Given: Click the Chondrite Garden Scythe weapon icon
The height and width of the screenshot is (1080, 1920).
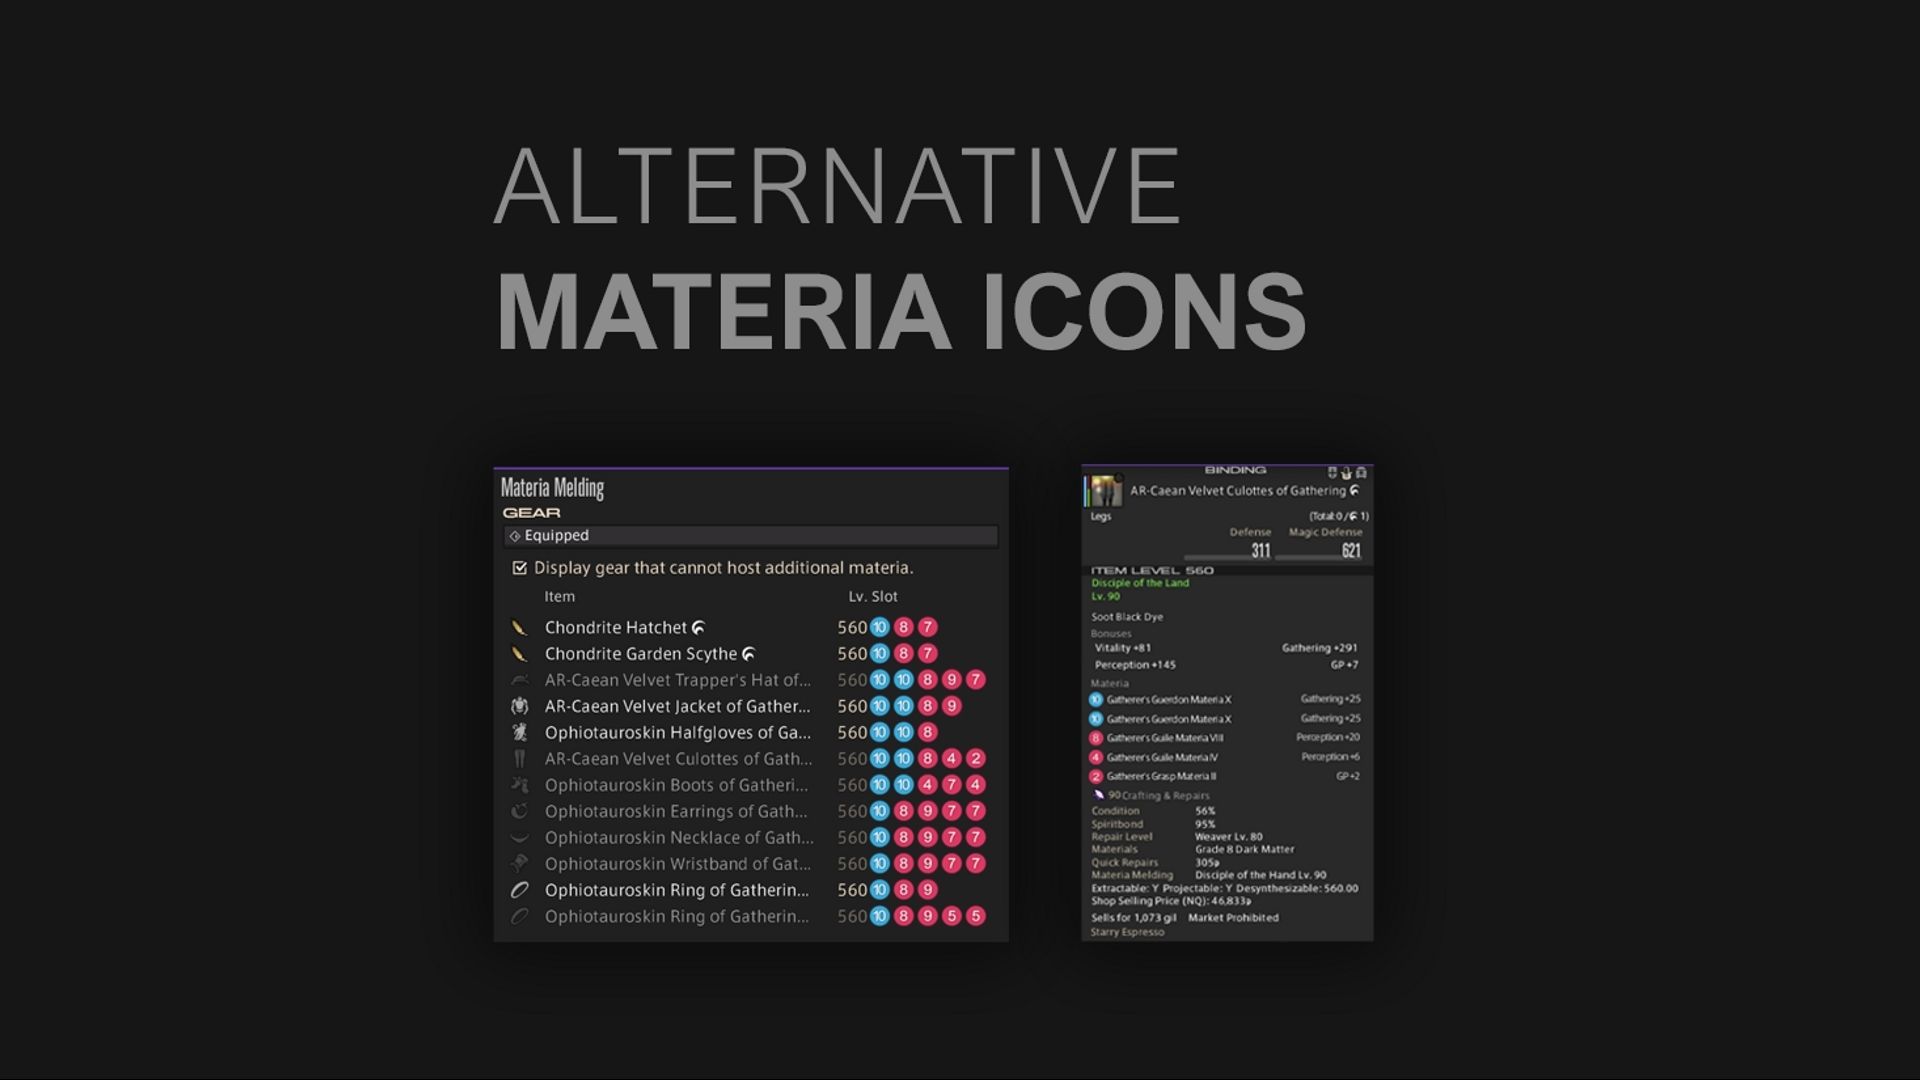Looking at the screenshot, I should click(x=519, y=654).
